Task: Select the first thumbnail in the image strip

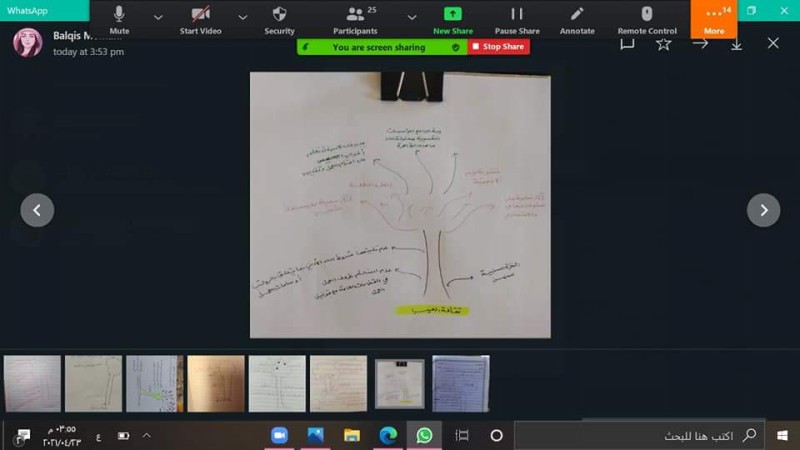Action: pyautogui.click(x=32, y=383)
